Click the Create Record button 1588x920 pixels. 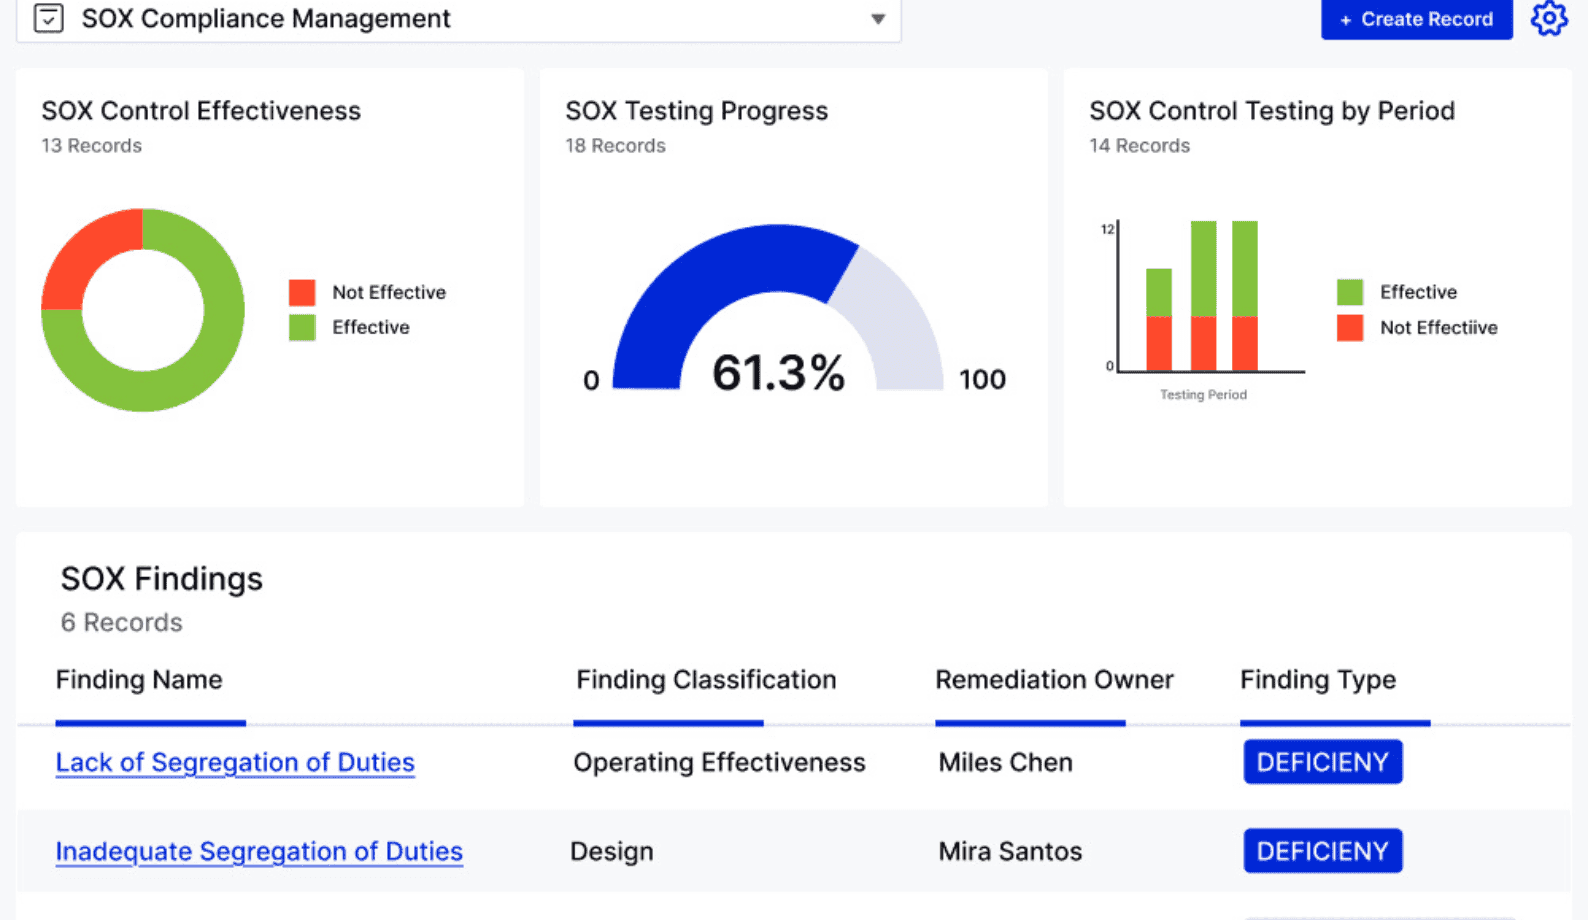click(x=1416, y=19)
